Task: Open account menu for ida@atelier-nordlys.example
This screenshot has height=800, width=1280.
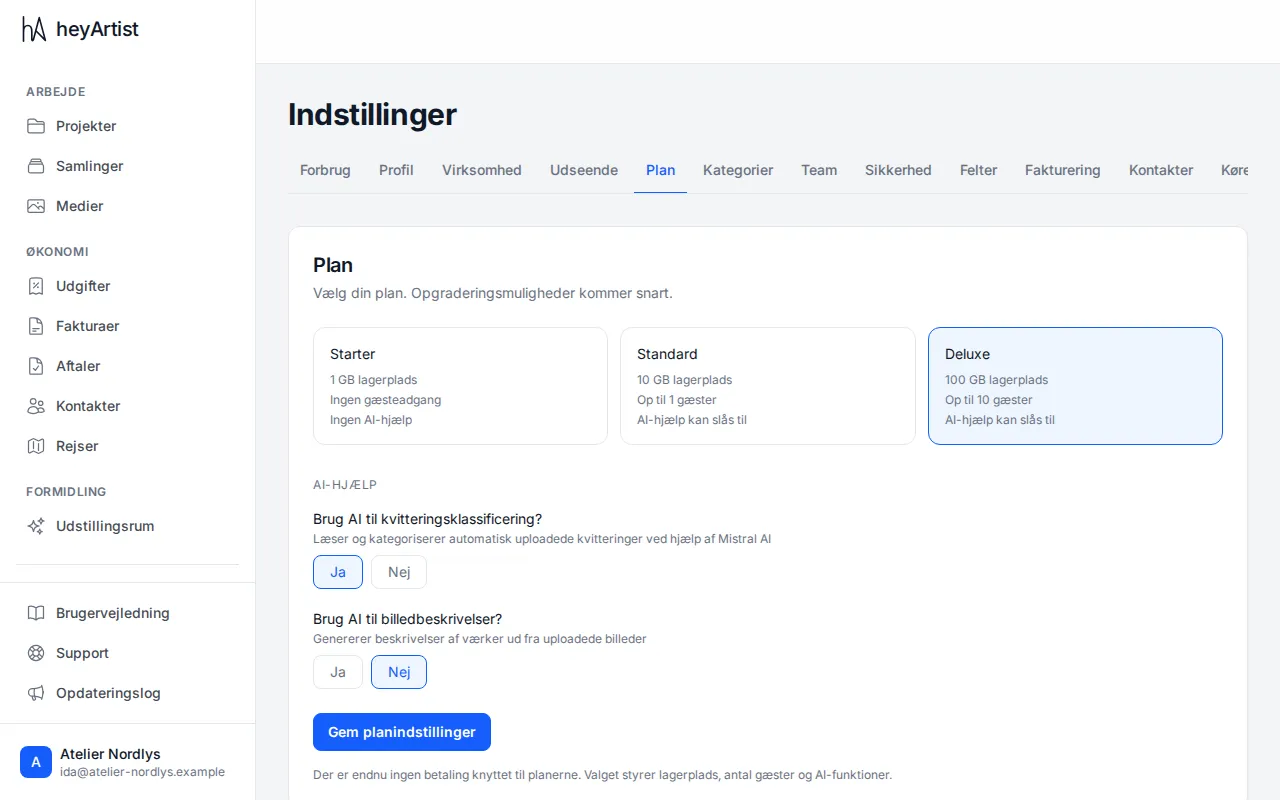Action: [128, 762]
